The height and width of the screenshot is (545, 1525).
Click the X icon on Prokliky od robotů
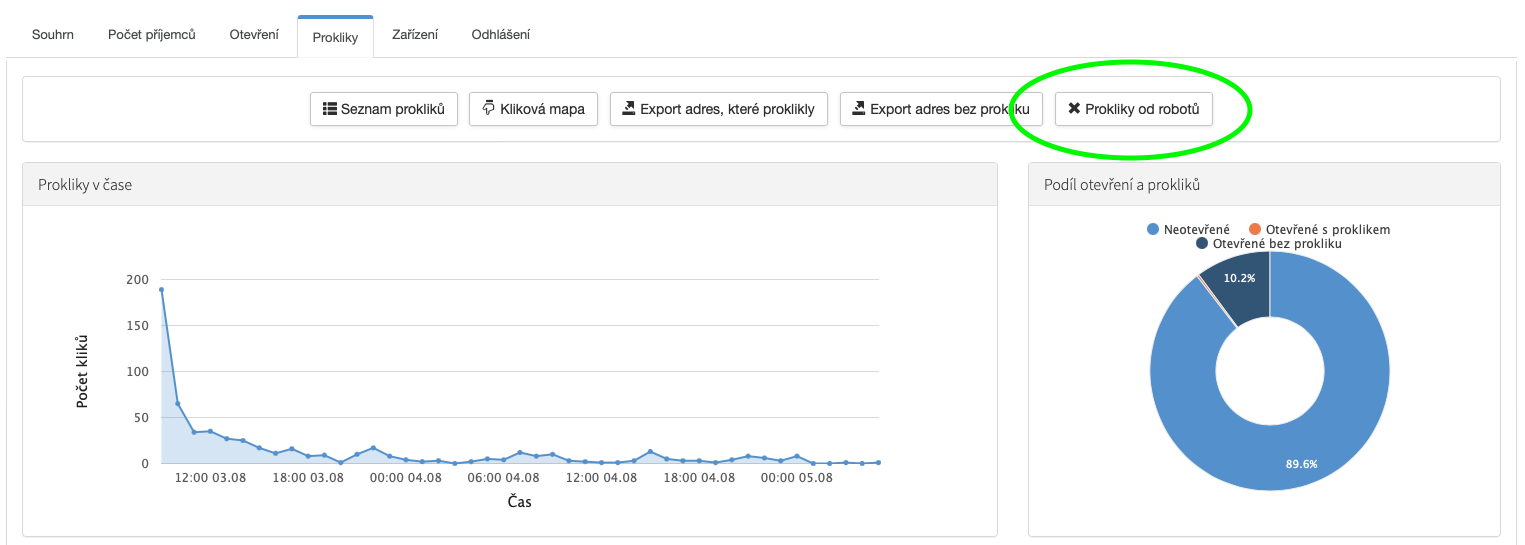tap(1074, 109)
